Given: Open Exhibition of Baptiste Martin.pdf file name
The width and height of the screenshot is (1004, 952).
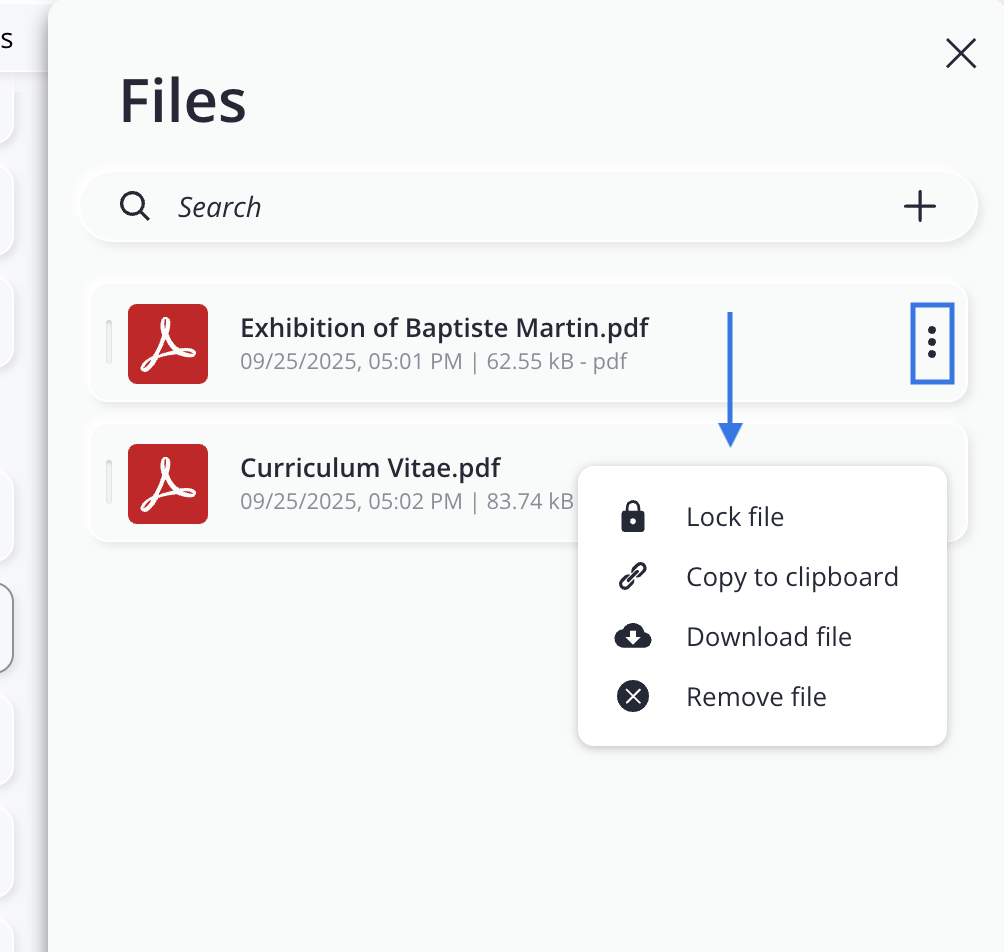Looking at the screenshot, I should click(x=444, y=328).
